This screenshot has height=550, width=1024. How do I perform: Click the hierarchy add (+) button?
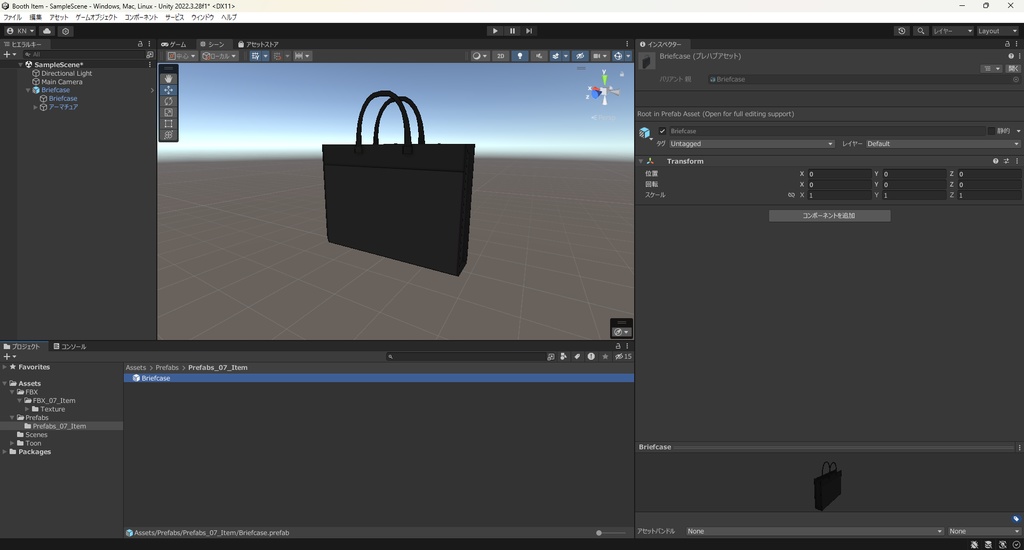[9, 55]
